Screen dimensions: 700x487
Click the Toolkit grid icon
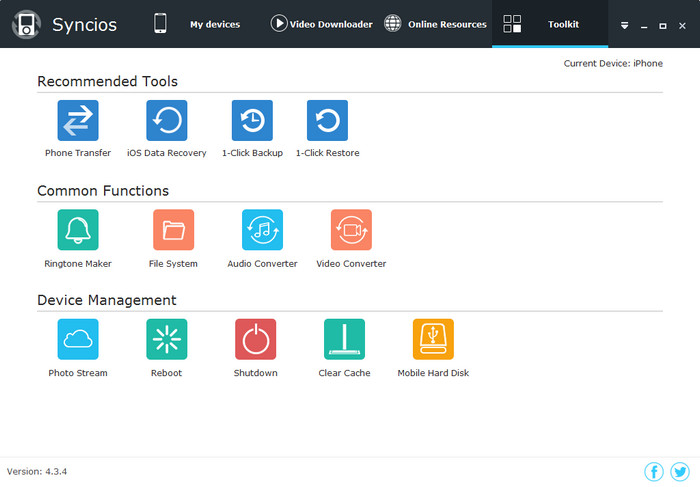coord(512,24)
